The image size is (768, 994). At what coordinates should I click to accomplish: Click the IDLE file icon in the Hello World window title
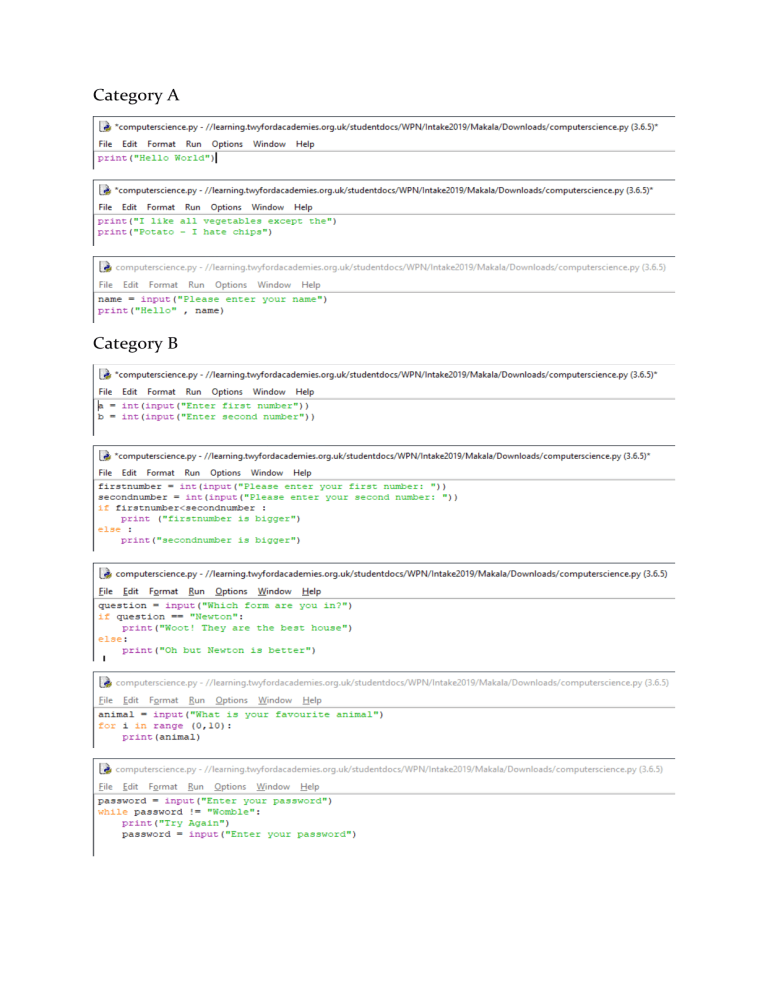105,127
